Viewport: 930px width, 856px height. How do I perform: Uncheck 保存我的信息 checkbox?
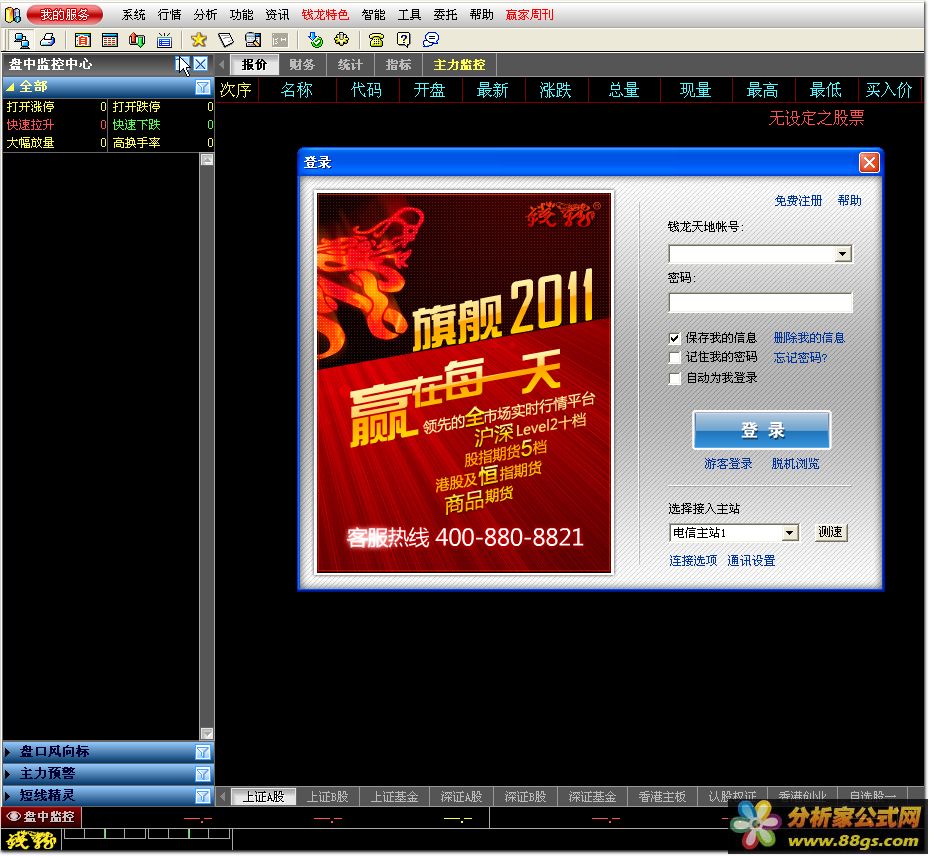pos(674,339)
